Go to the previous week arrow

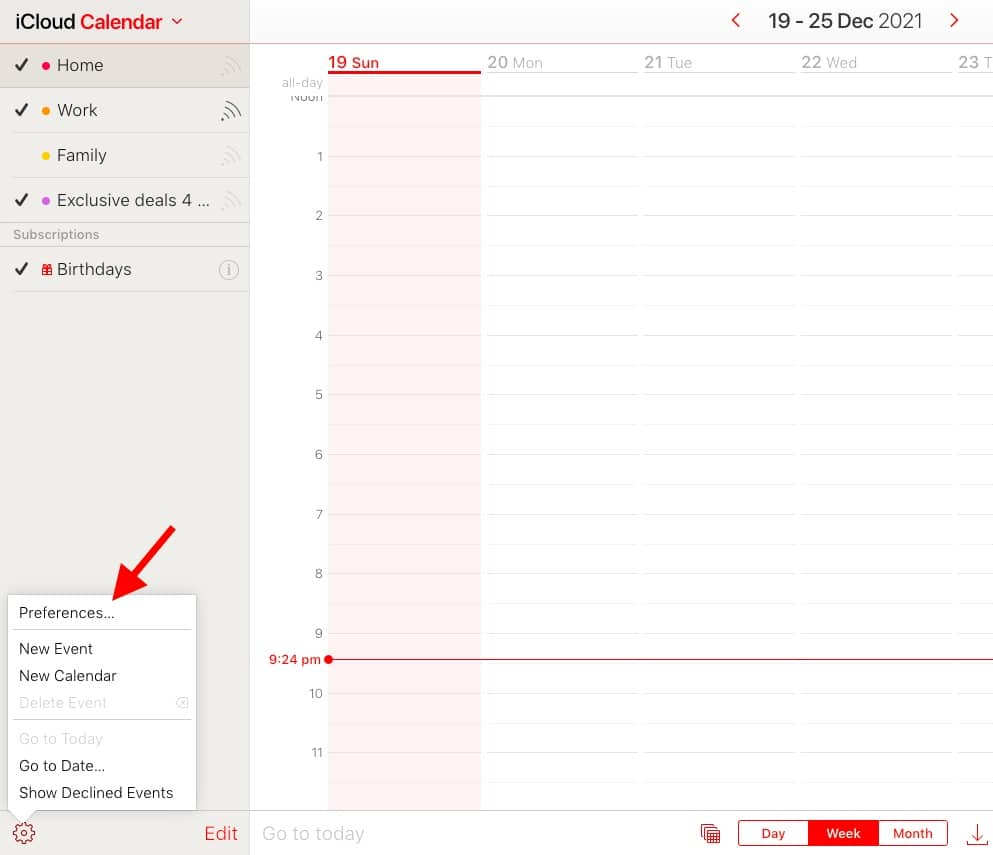pyautogui.click(x=736, y=21)
